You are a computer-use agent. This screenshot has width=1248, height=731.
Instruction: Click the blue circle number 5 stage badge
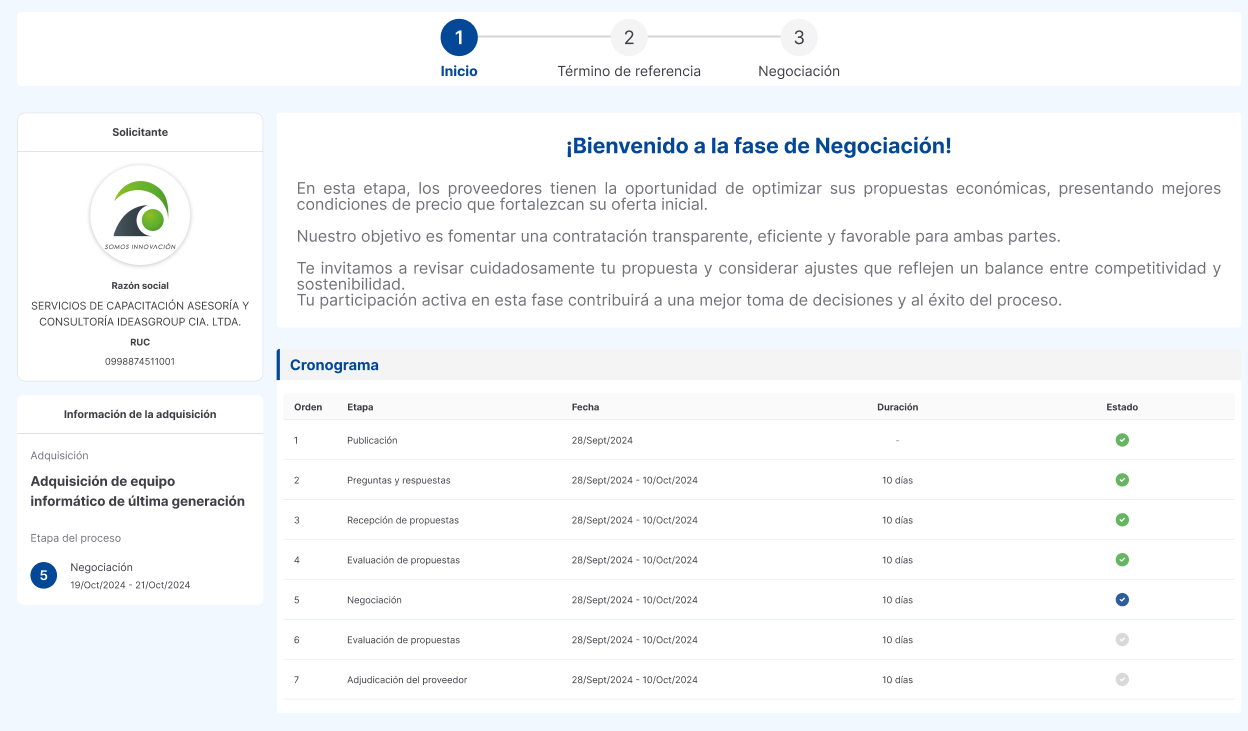click(x=44, y=575)
